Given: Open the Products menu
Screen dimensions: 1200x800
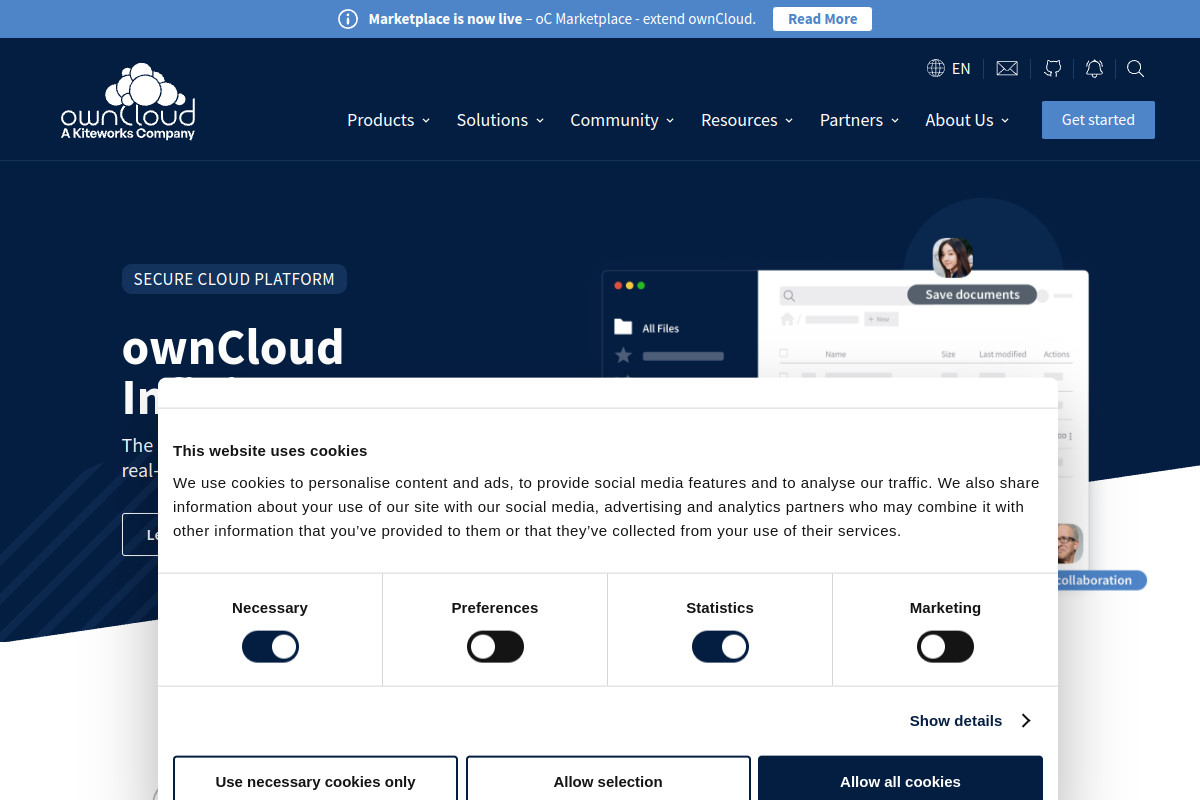Looking at the screenshot, I should pyautogui.click(x=389, y=120).
